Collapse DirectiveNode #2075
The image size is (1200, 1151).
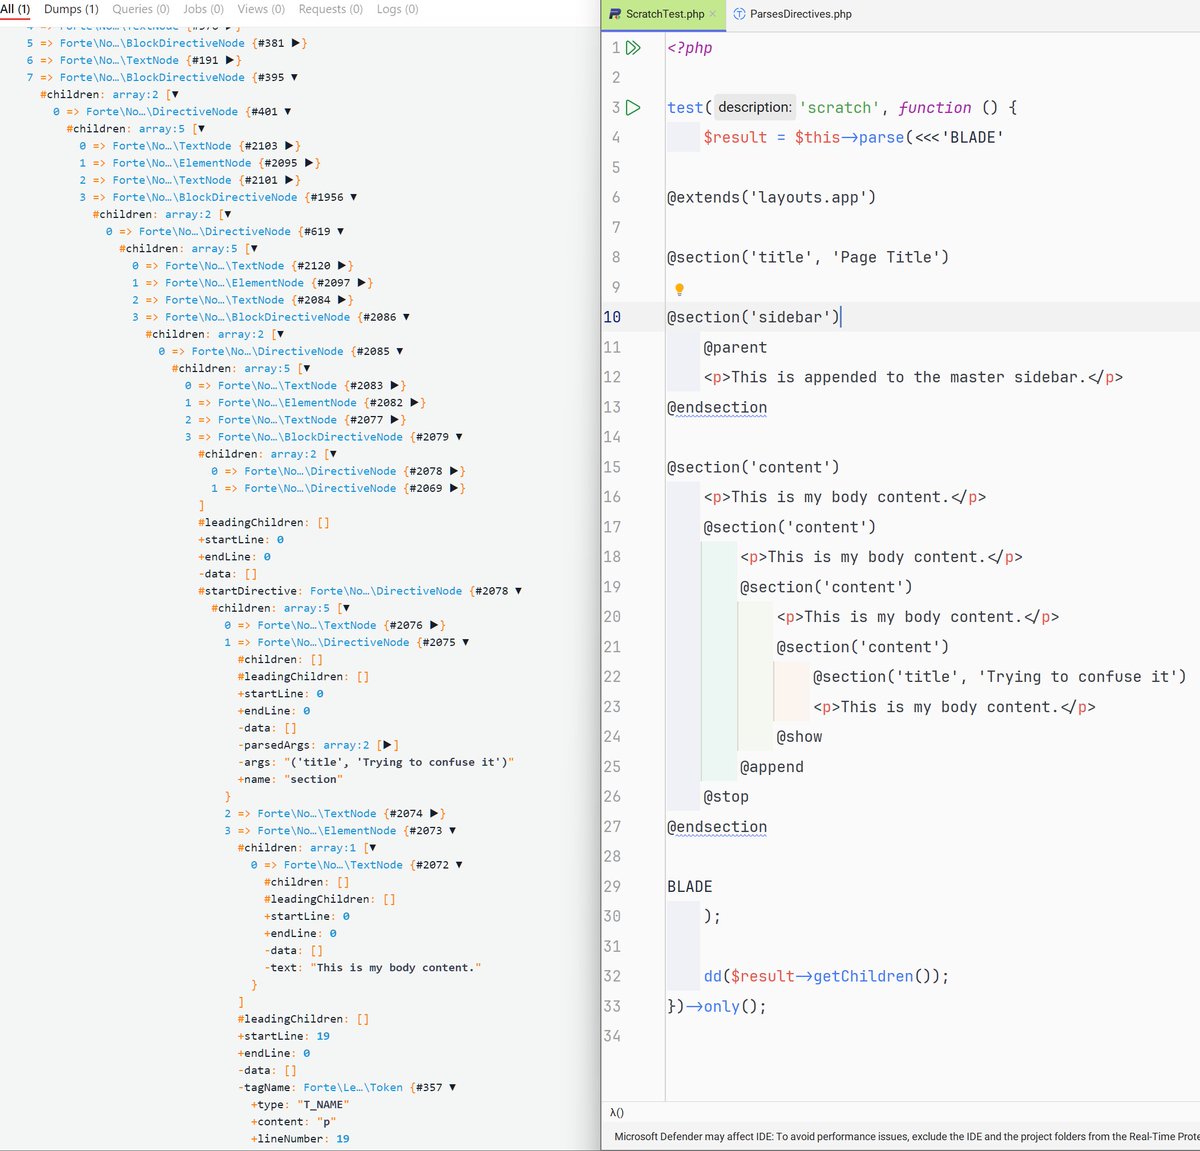point(465,642)
